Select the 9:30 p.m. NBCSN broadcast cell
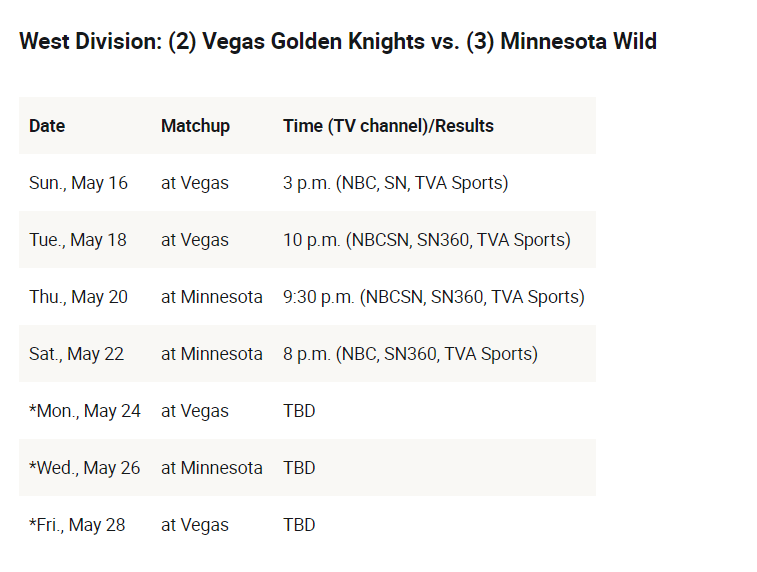The width and height of the screenshot is (757, 572). [x=434, y=297]
